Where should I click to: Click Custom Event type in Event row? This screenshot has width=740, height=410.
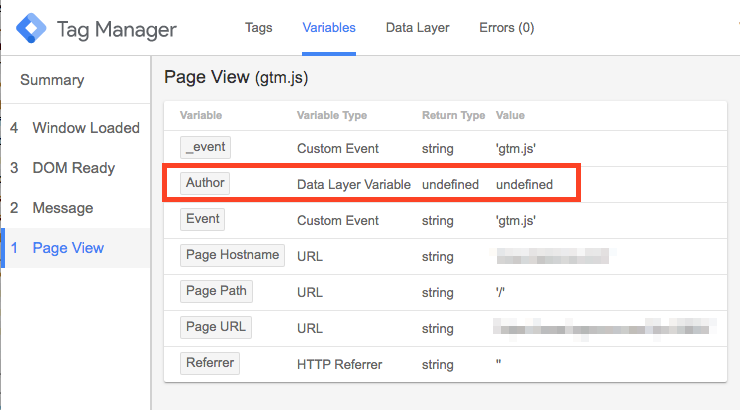tap(338, 220)
